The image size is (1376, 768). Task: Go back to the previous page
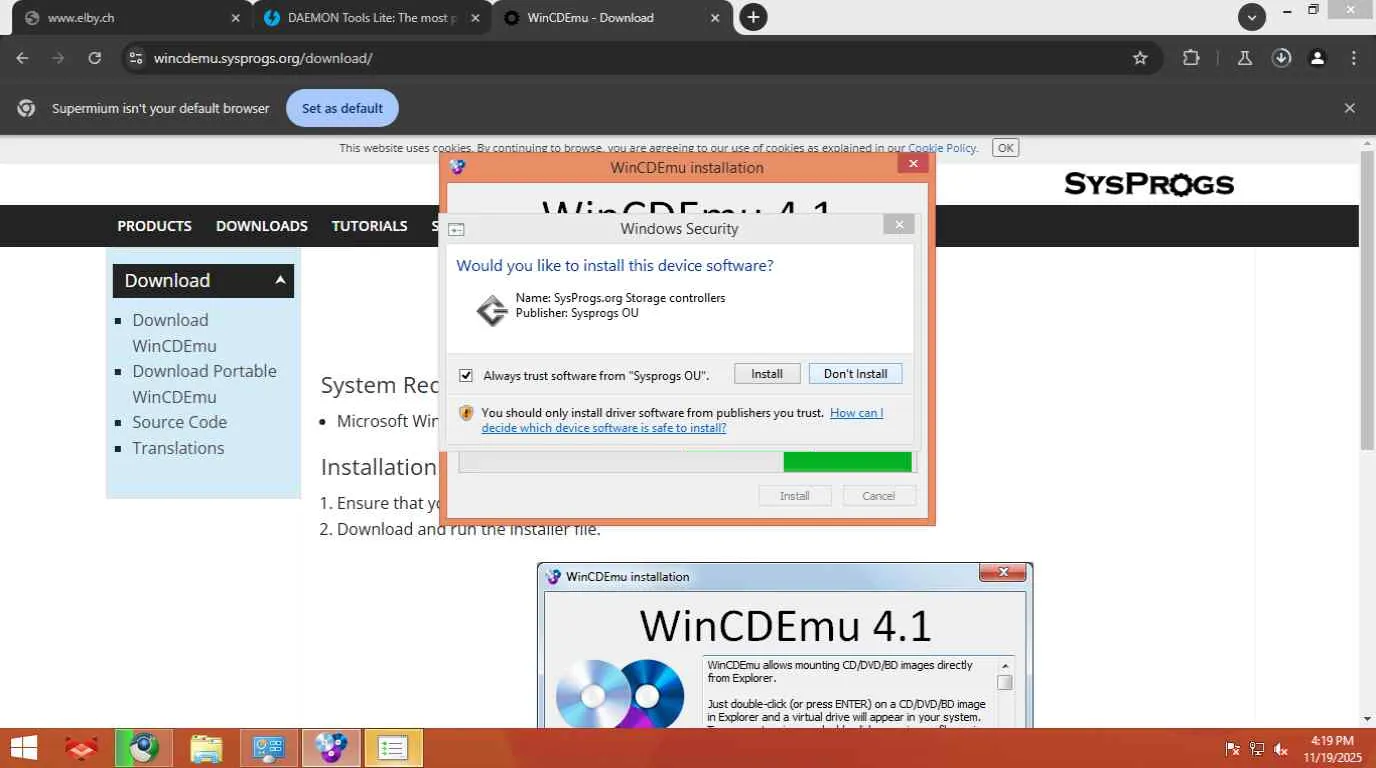tap(22, 58)
